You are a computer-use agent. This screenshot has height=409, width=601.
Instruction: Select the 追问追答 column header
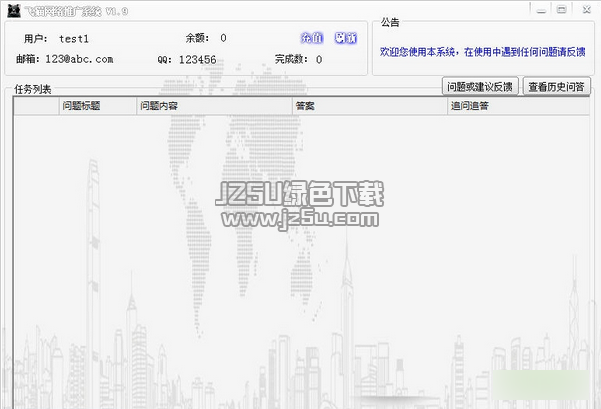518,106
